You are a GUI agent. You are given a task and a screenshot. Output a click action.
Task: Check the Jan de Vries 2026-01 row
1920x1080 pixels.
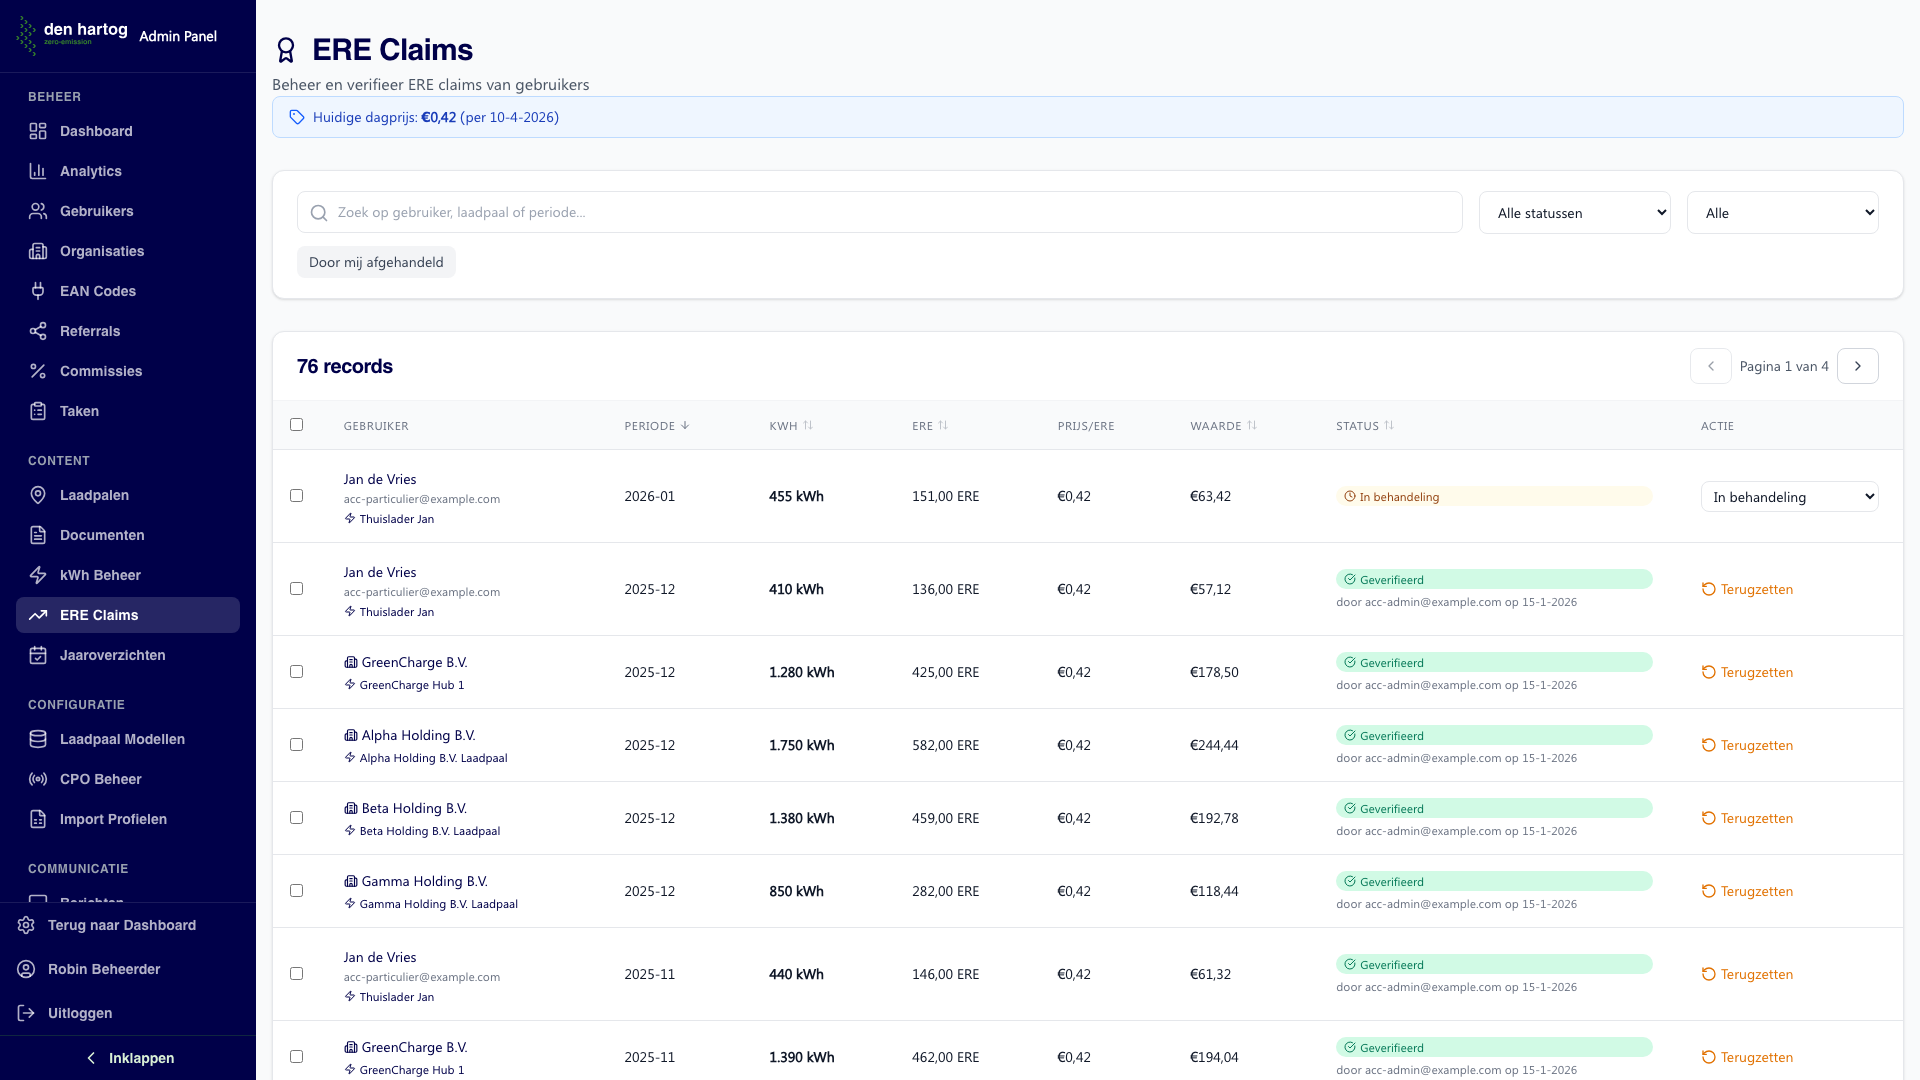coord(296,495)
